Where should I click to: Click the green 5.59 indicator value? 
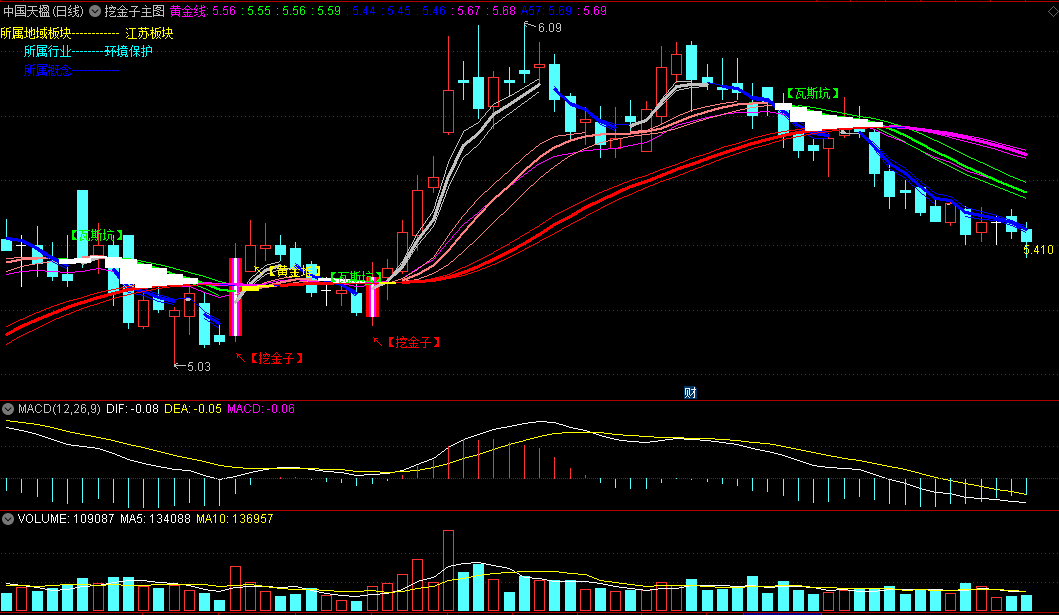329,11
